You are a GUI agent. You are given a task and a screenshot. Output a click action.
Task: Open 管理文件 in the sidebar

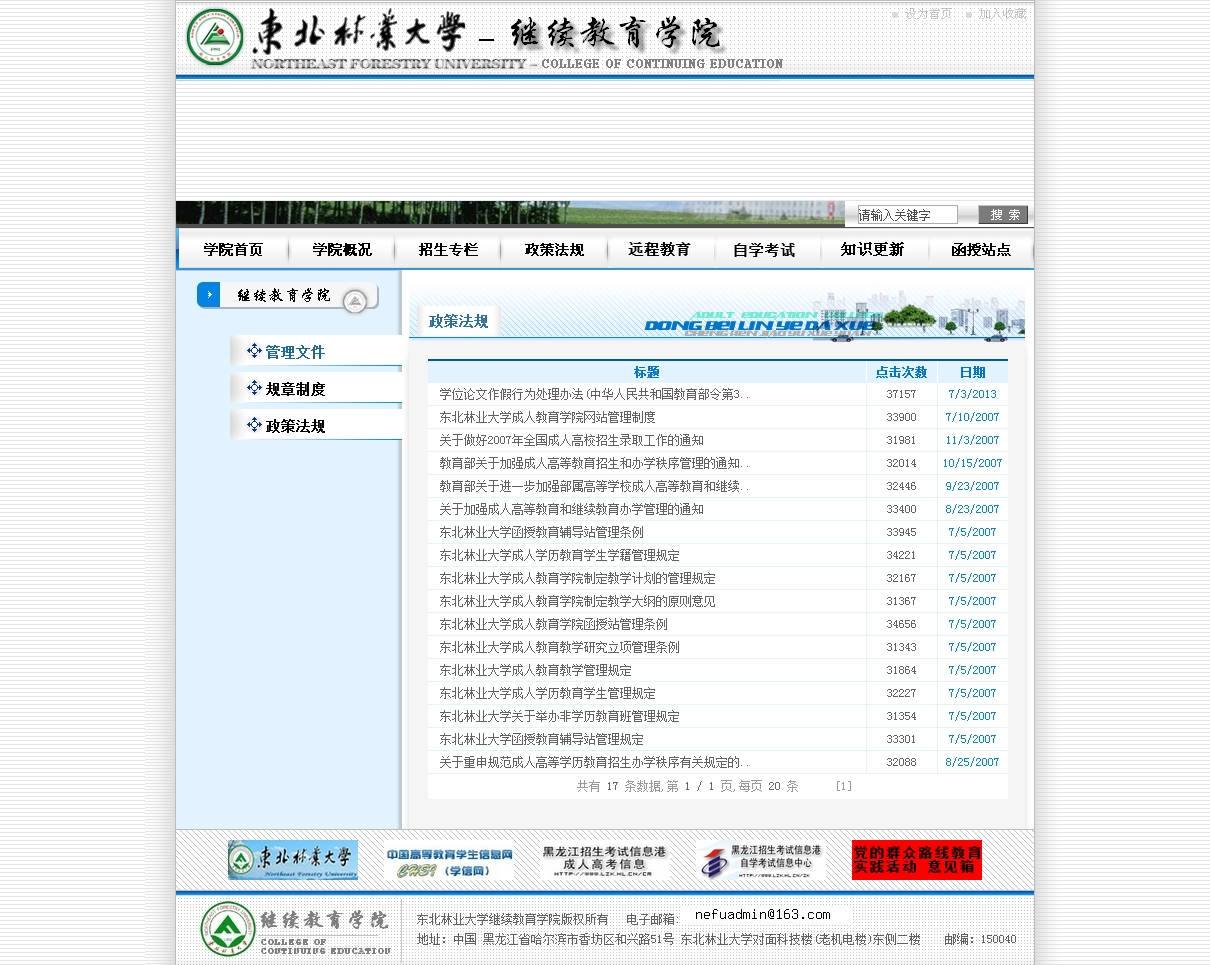point(295,352)
